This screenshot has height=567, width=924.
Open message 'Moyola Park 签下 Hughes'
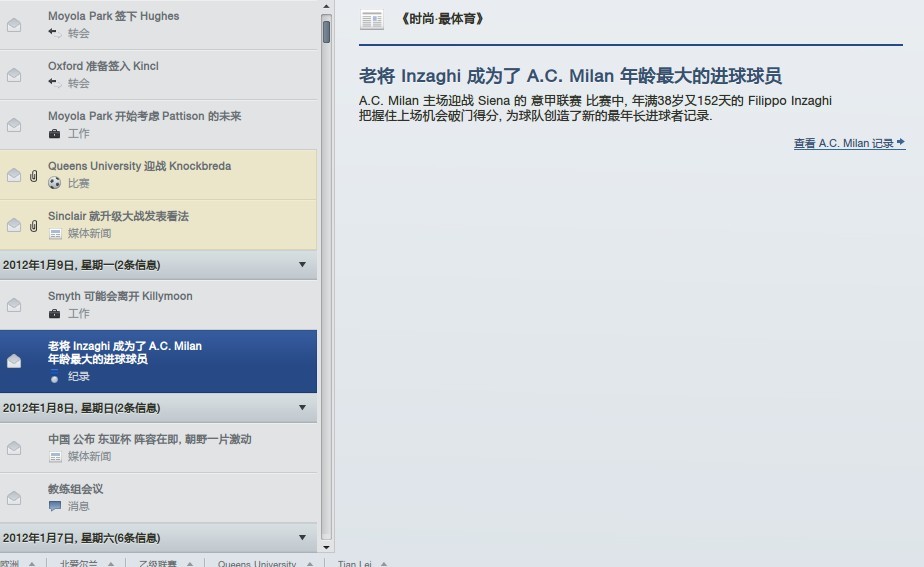[x=158, y=25]
